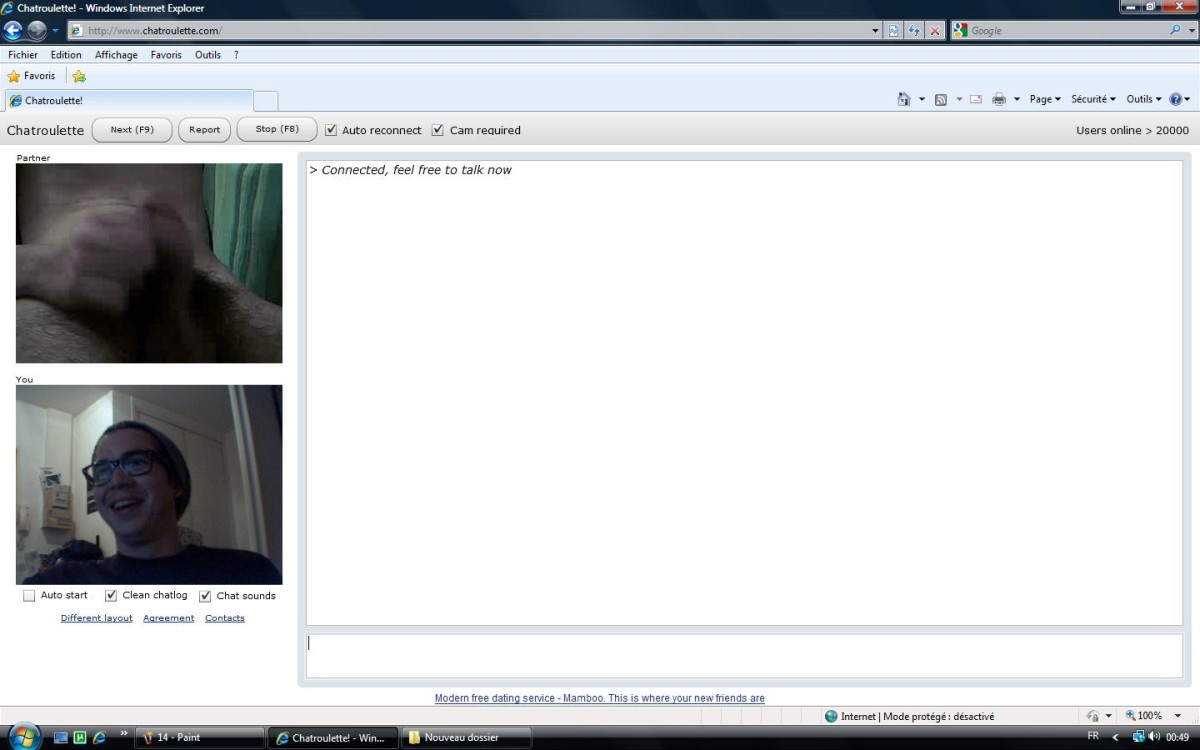Click the Next (F9) button
1200x750 pixels.
(x=132, y=130)
